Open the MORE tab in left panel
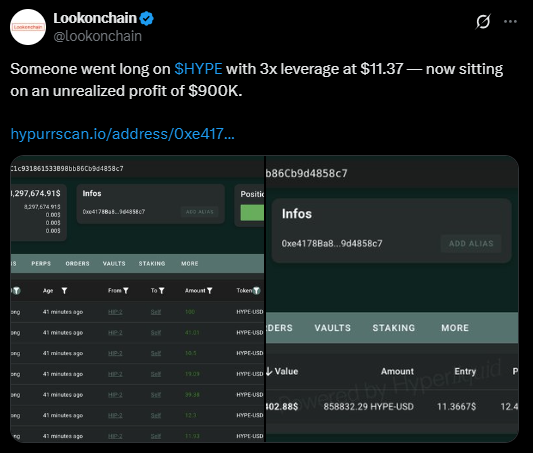The height and width of the screenshot is (453, 533). [x=189, y=264]
